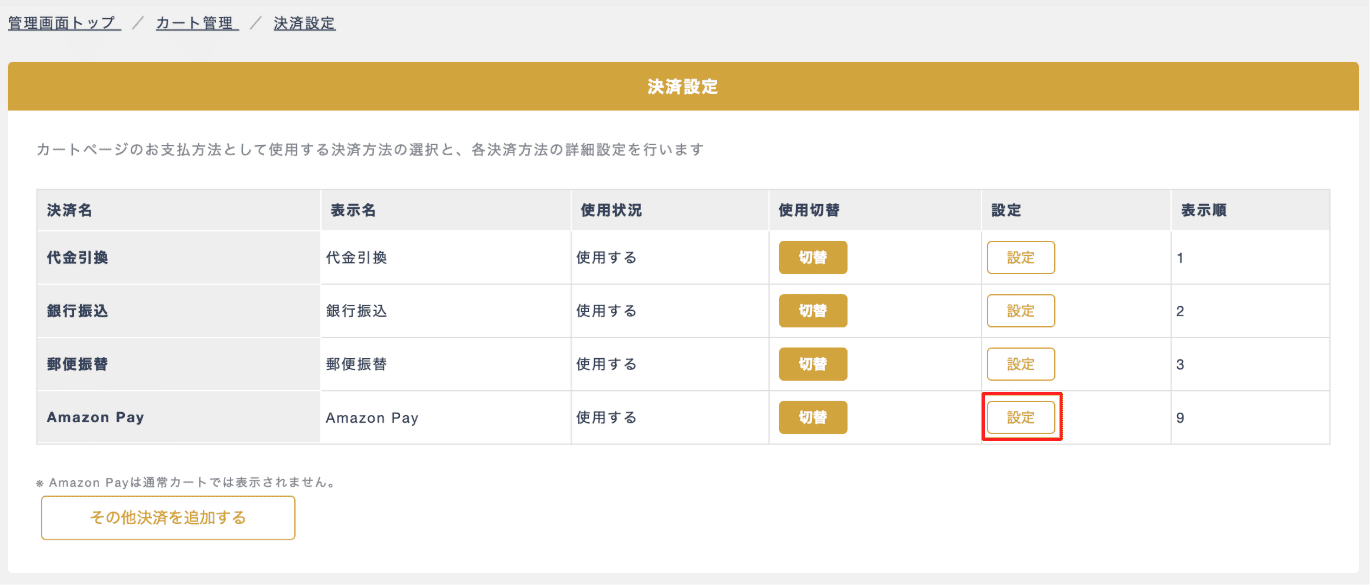The height and width of the screenshot is (586, 1372).
Task: Select the Amazon Pay payment name cell
Action: [95, 417]
